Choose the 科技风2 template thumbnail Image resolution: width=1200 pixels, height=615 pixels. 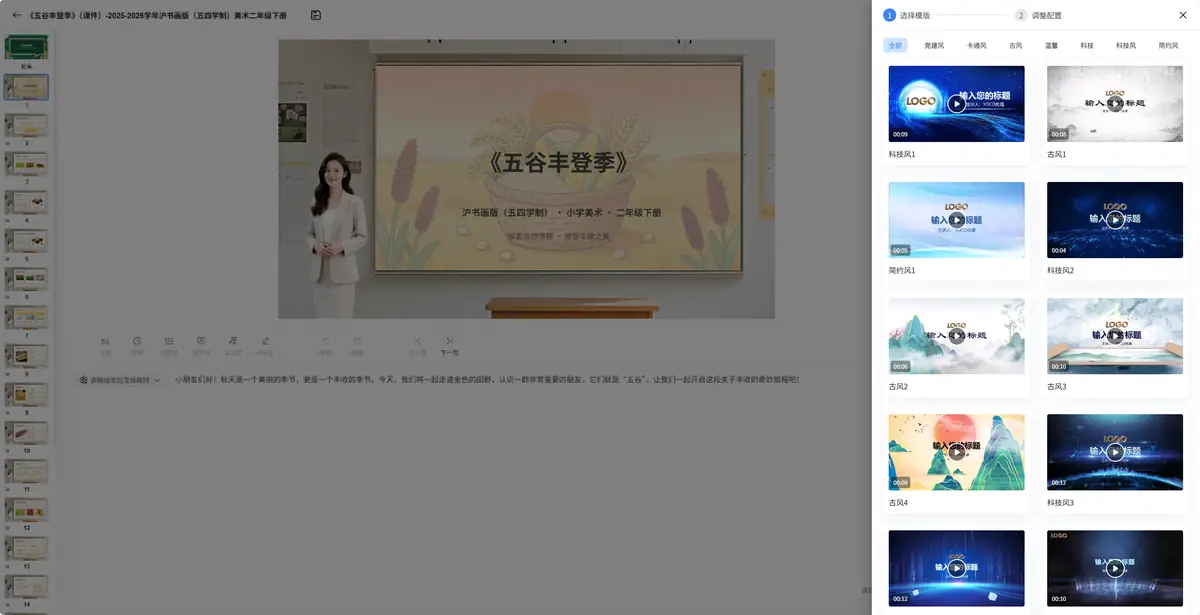pos(1115,220)
